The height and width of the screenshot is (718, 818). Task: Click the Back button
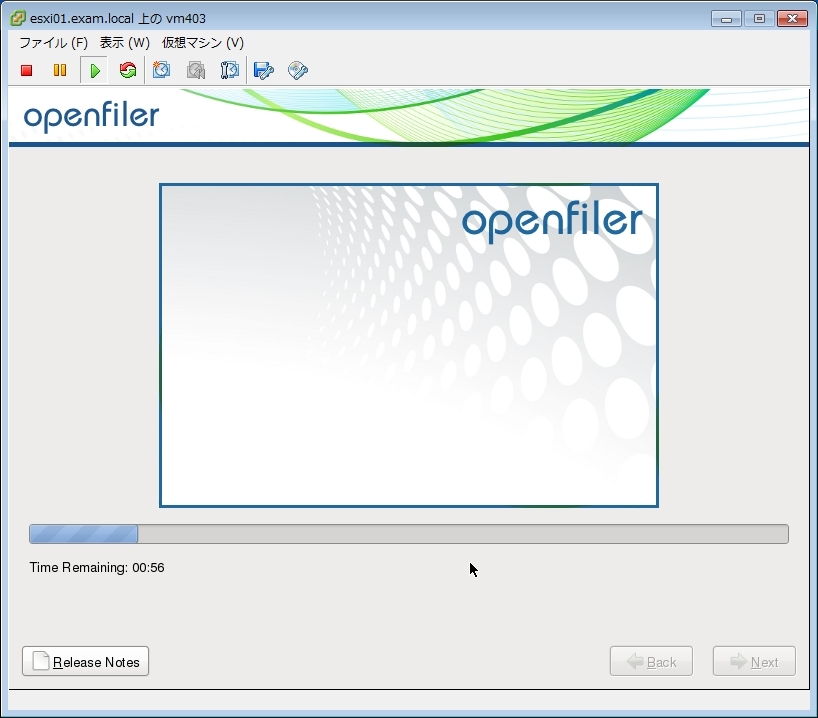click(x=652, y=661)
